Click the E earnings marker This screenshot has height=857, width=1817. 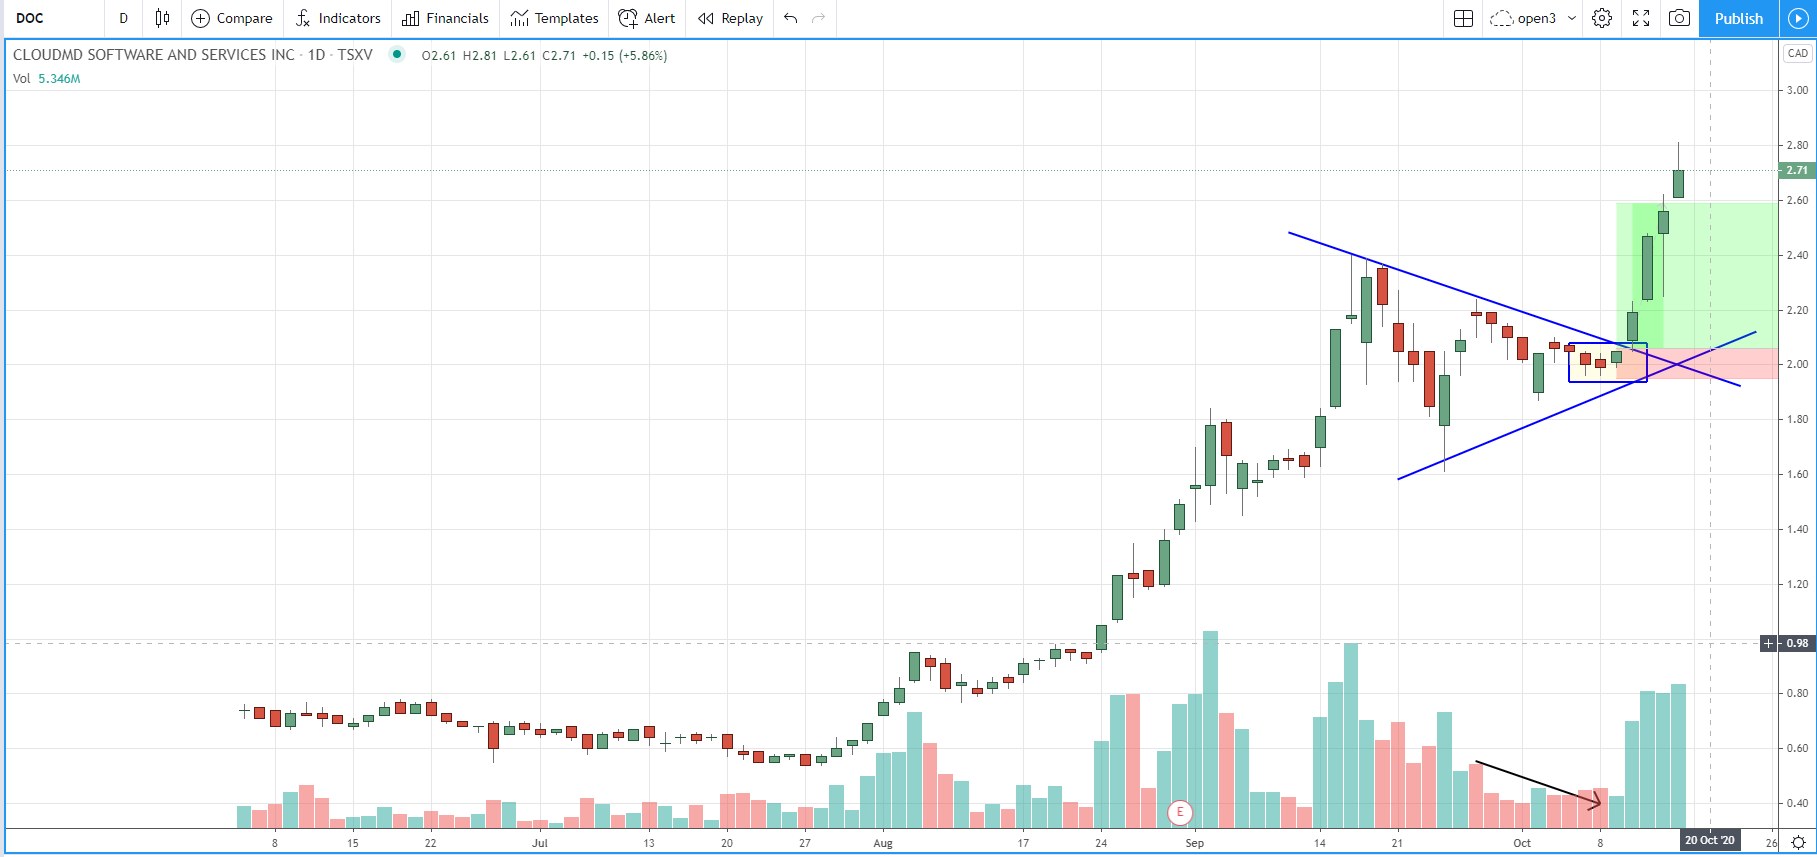tap(1180, 812)
